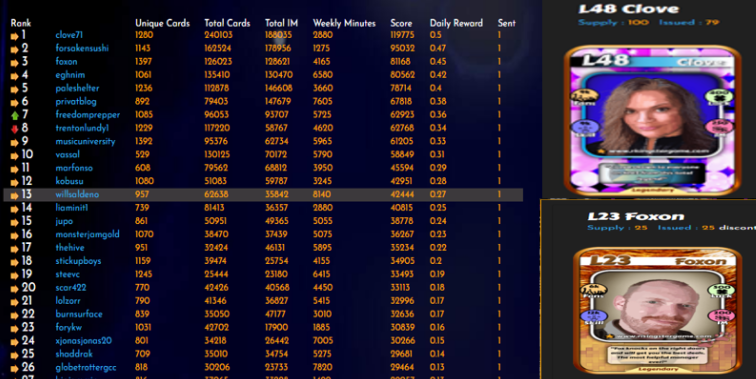Open player profile marfonso
This screenshot has height=379, width=756.
coord(74,168)
